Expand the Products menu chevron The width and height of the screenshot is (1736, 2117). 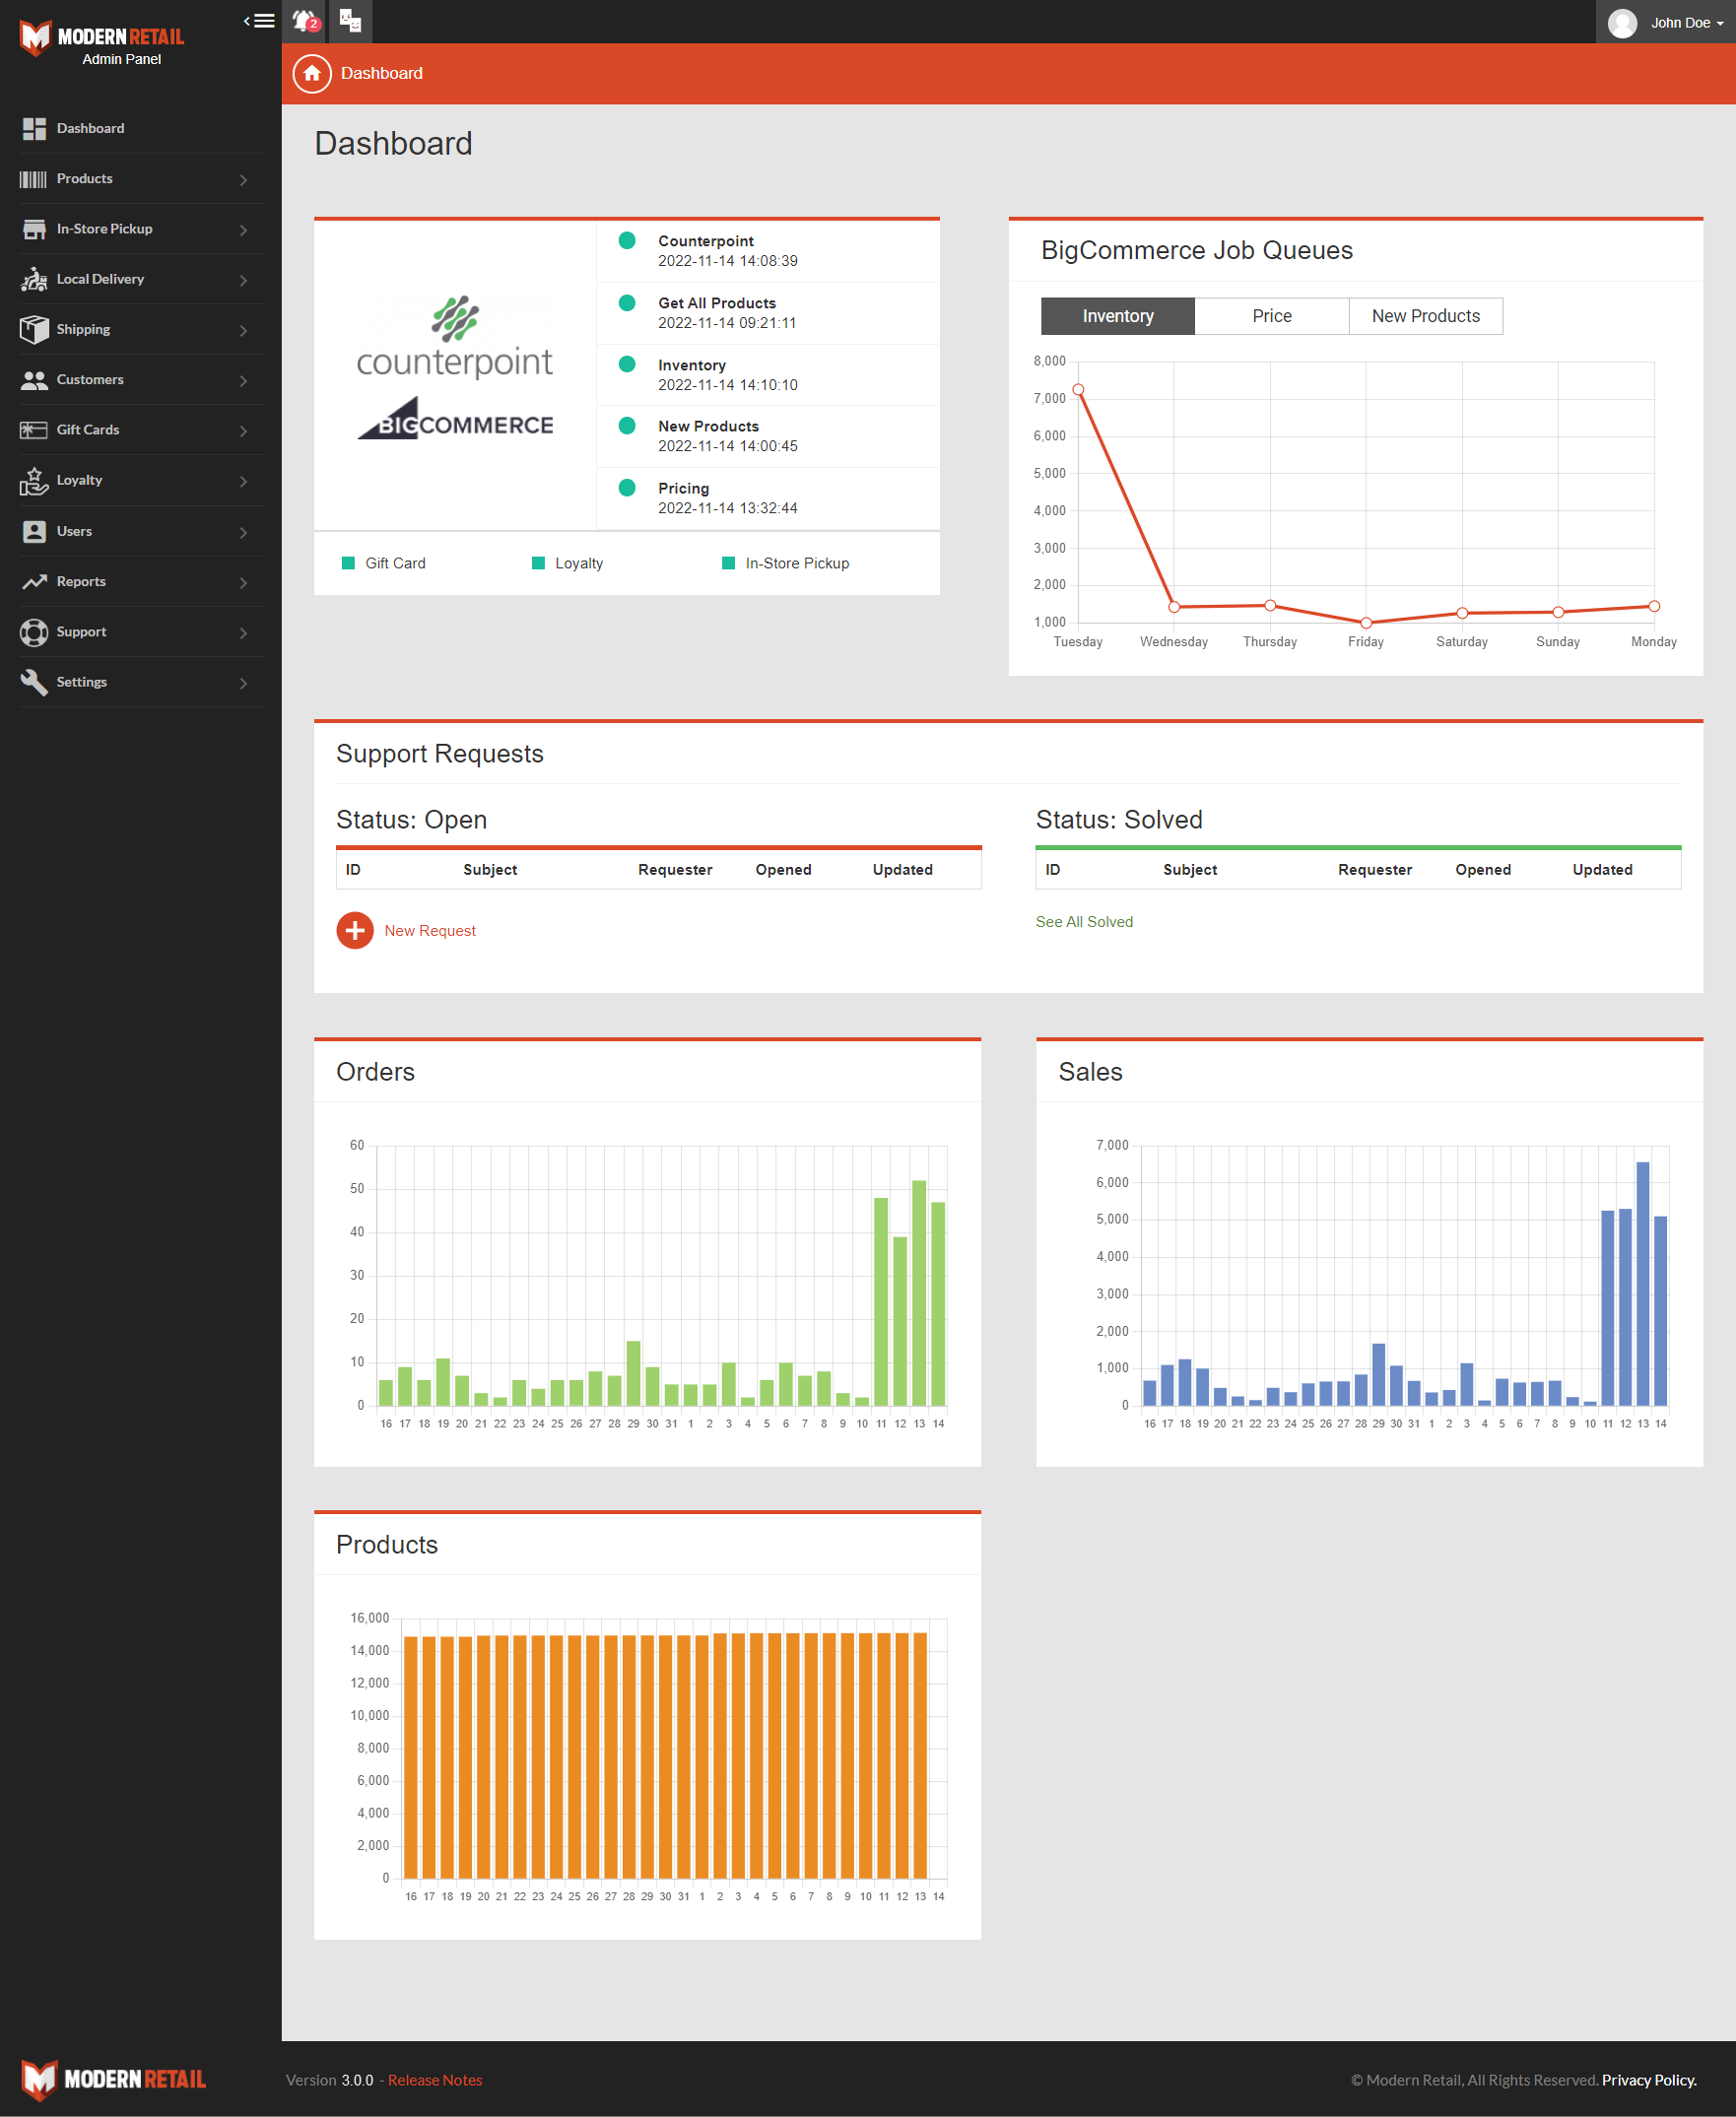(x=243, y=180)
